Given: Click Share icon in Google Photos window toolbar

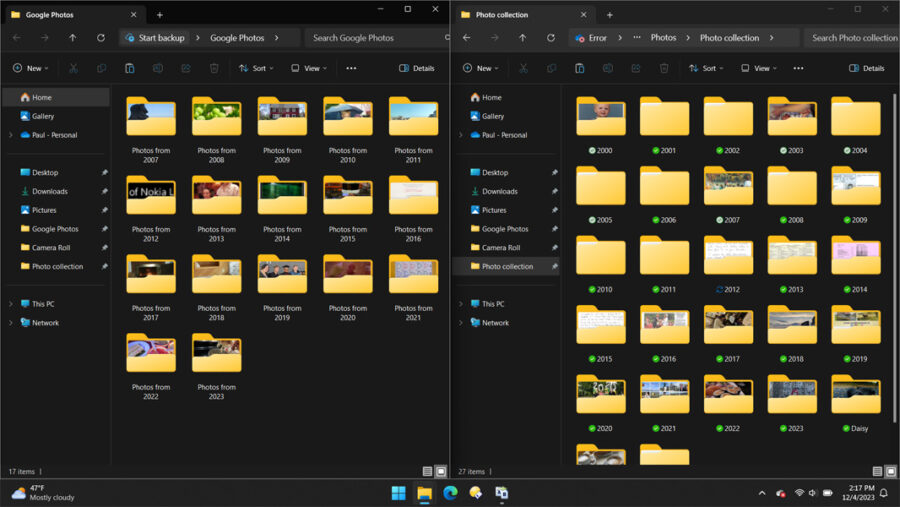Looking at the screenshot, I should 186,68.
